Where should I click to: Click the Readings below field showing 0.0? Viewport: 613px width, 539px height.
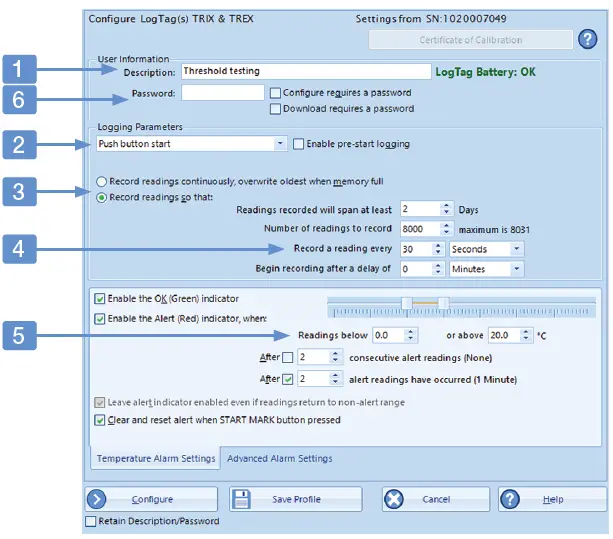389,335
